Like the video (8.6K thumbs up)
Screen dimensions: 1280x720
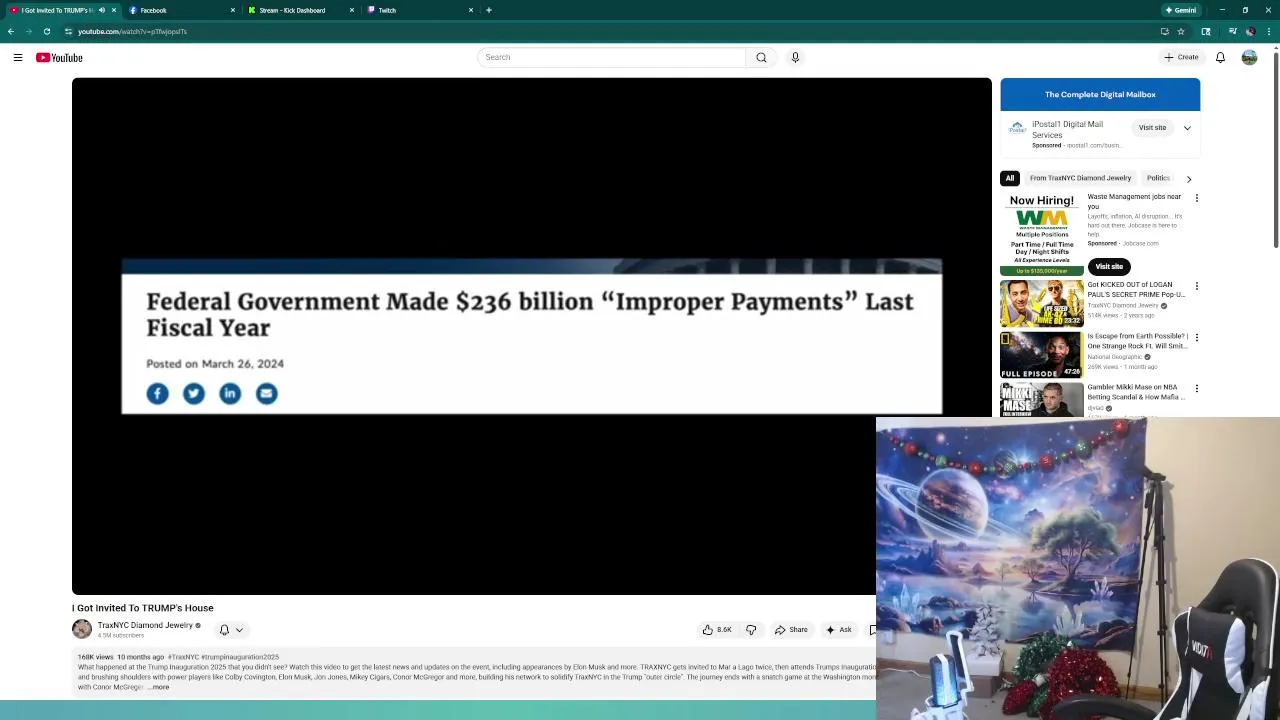[x=717, y=630]
